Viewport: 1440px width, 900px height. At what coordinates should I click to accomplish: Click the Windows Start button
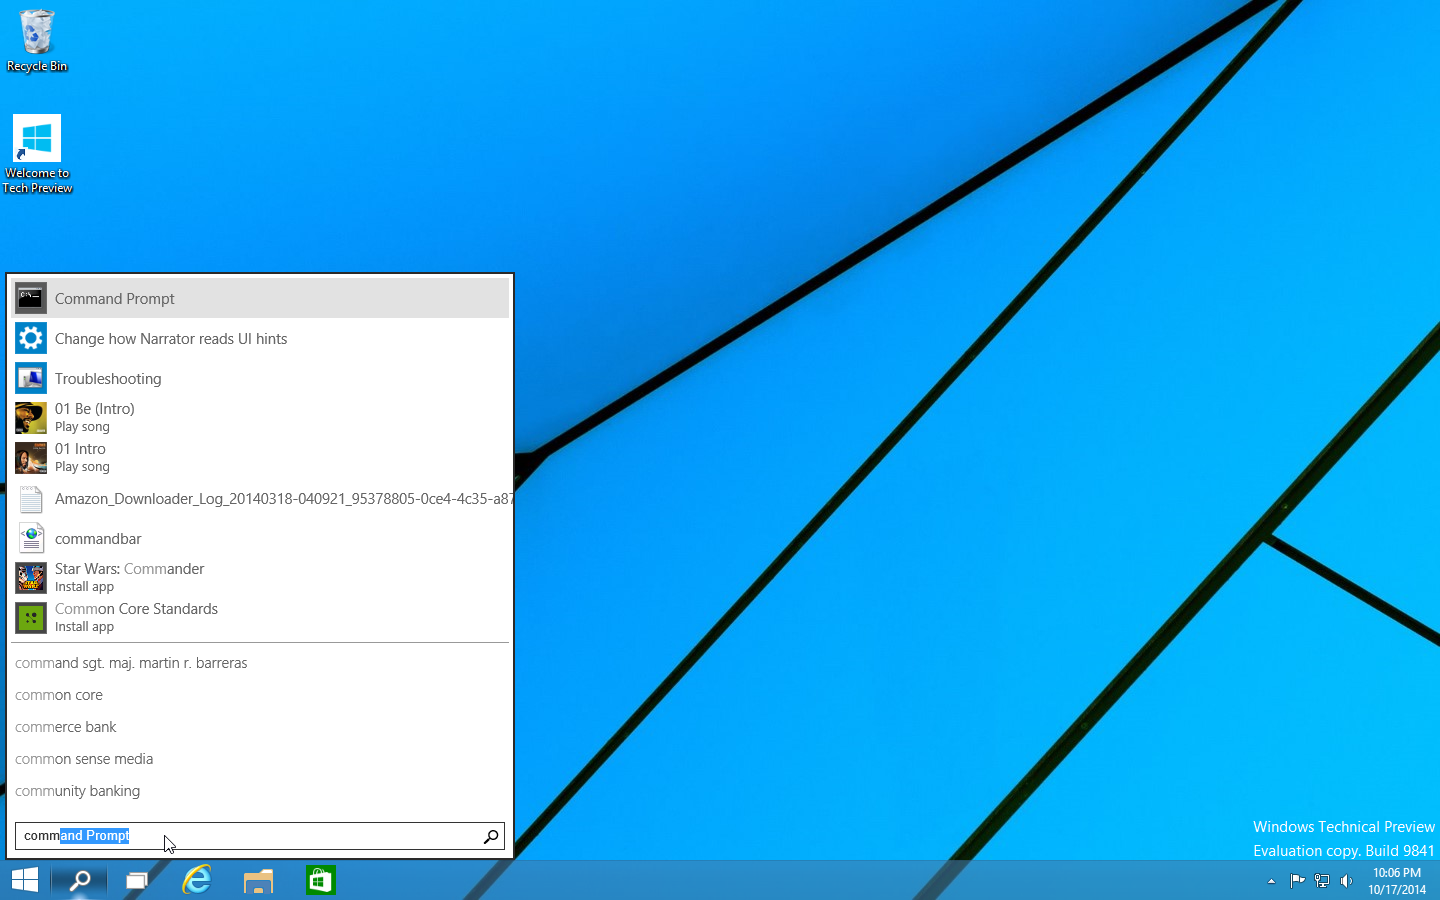click(x=25, y=880)
